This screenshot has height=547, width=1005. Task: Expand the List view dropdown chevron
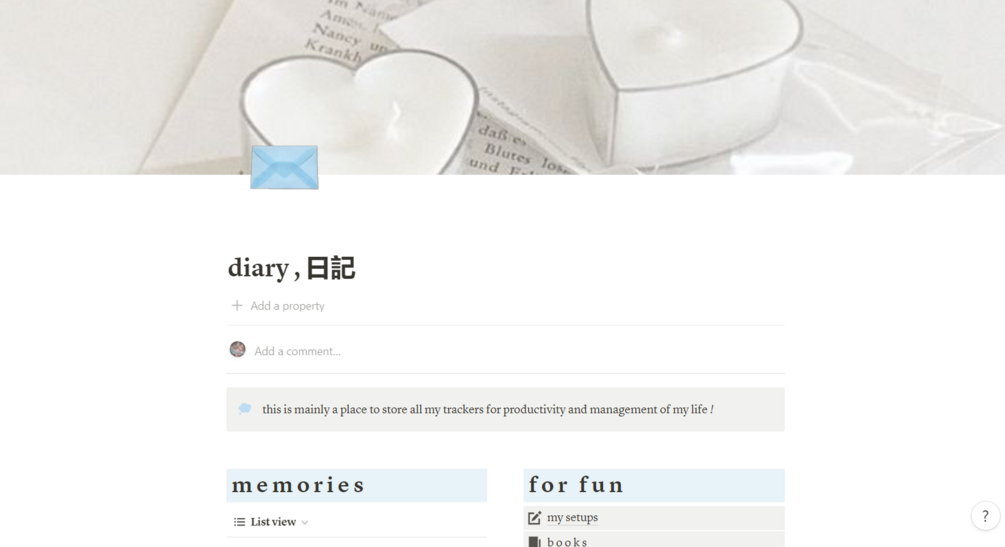coord(305,523)
